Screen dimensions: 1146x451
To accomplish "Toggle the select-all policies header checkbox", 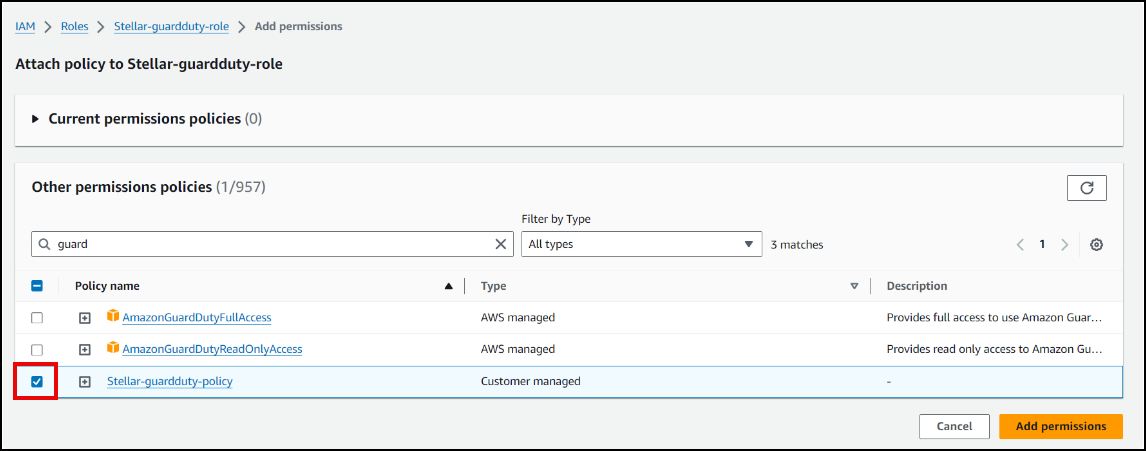I will (x=37, y=286).
